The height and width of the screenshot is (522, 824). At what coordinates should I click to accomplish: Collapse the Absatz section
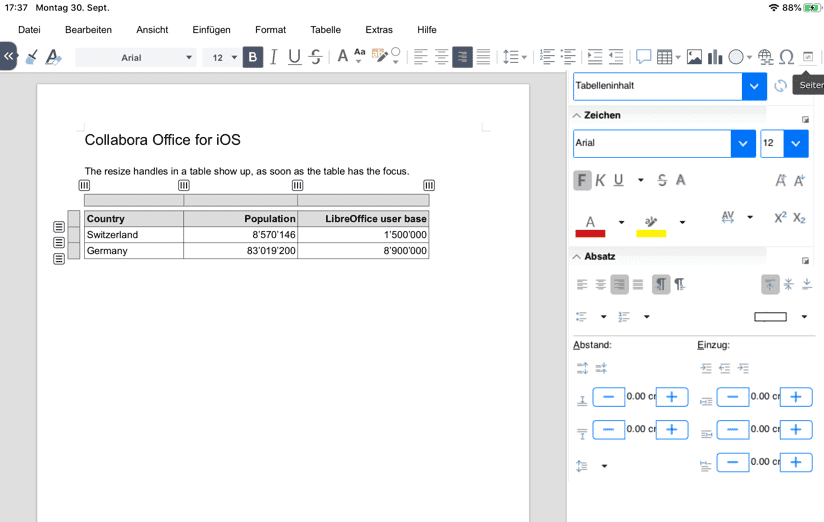(x=577, y=257)
